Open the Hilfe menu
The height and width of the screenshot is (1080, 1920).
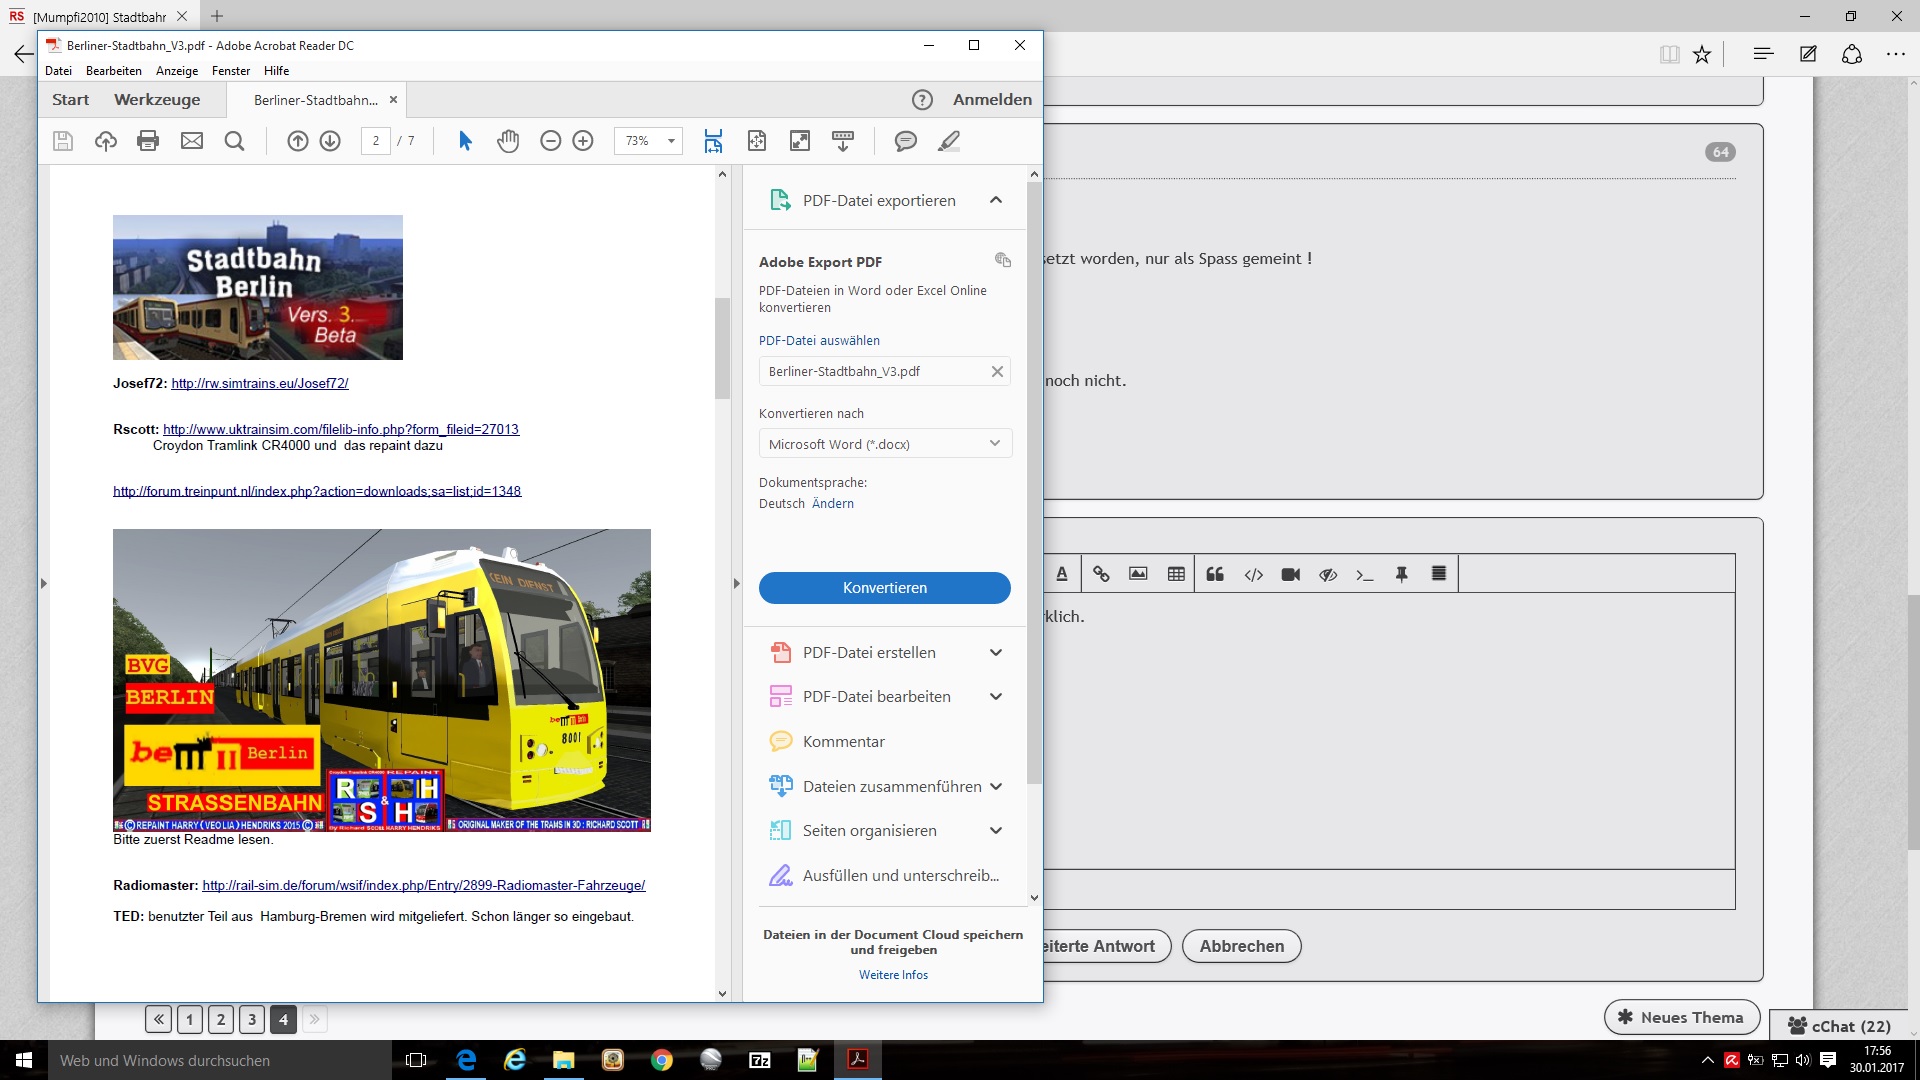[x=277, y=71]
